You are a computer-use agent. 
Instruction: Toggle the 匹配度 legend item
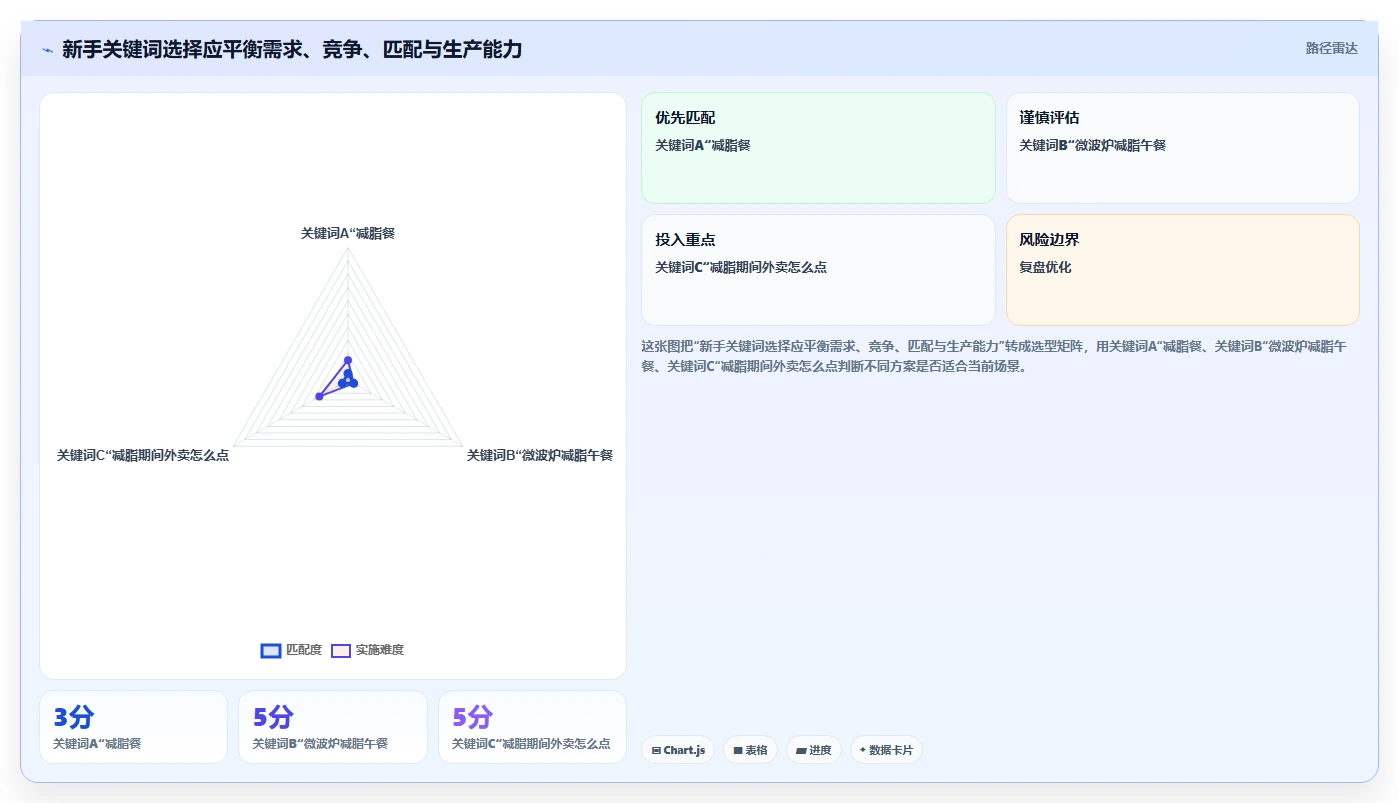[291, 650]
